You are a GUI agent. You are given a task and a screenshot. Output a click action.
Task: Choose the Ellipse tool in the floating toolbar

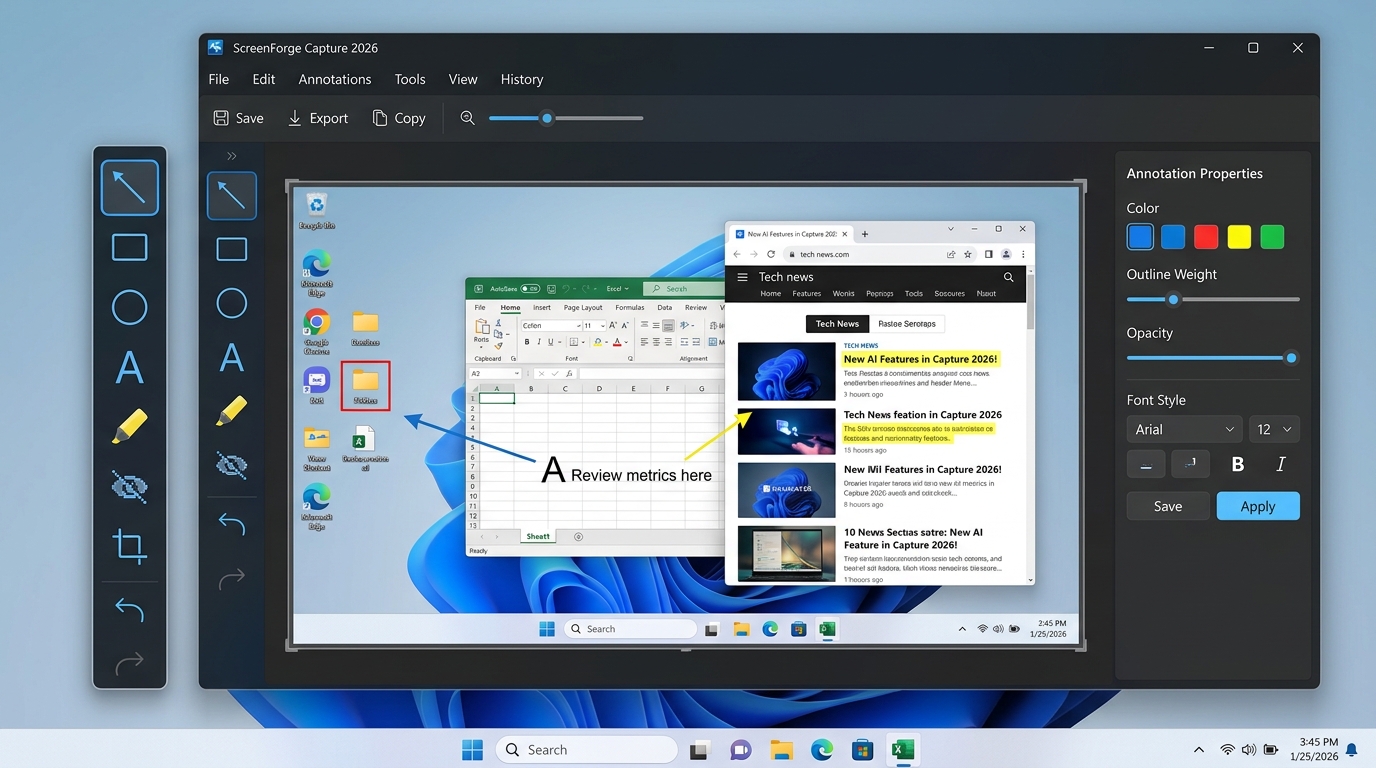click(x=130, y=307)
